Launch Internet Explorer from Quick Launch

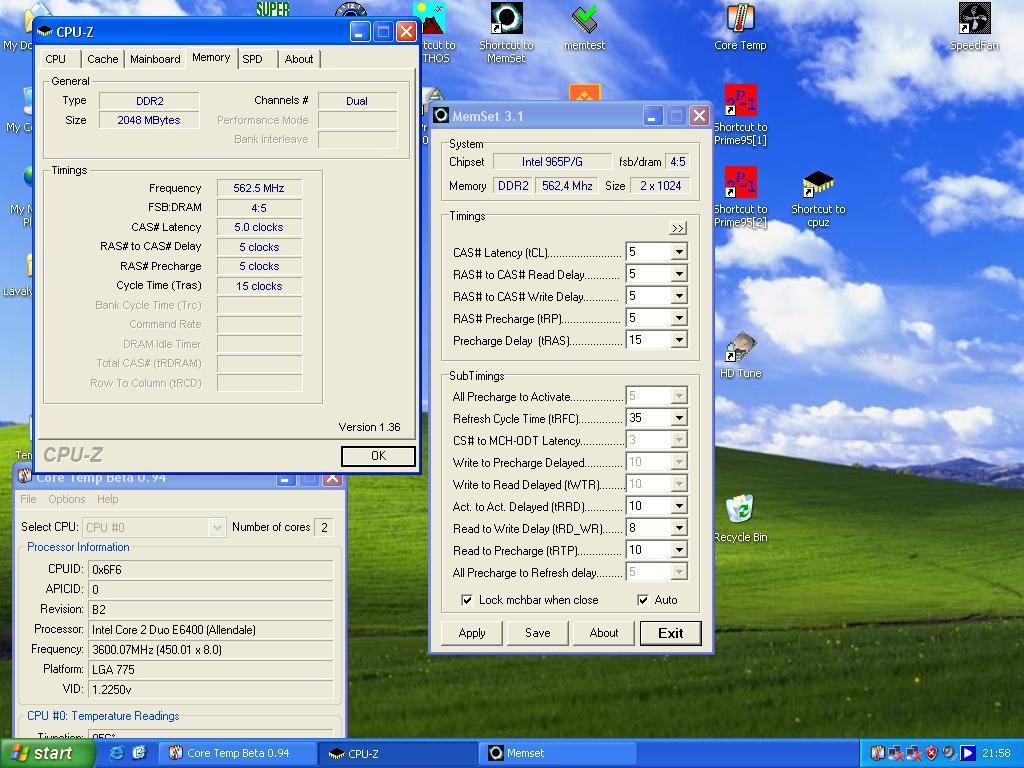pos(116,753)
